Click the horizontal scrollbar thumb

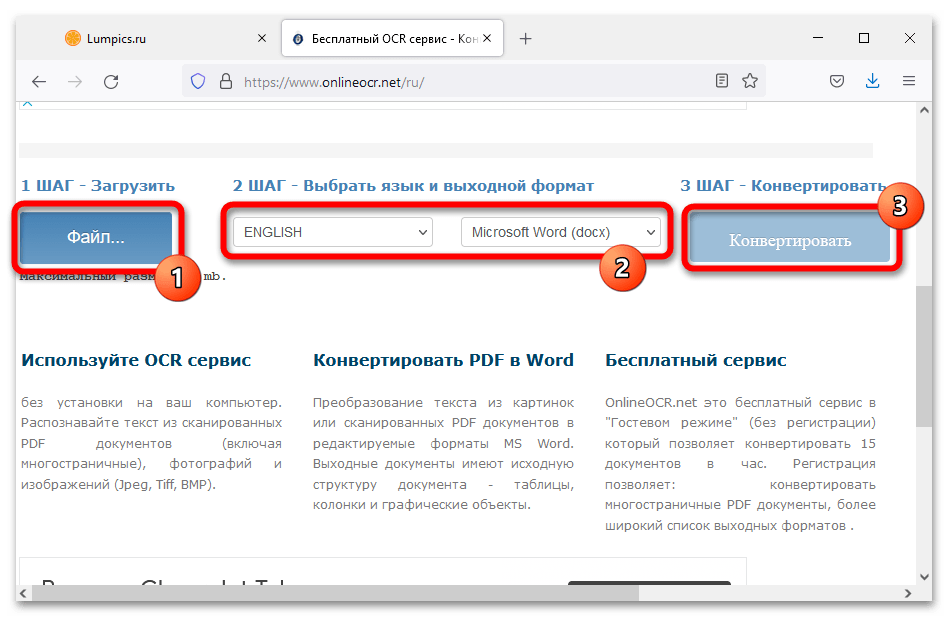click(336, 593)
